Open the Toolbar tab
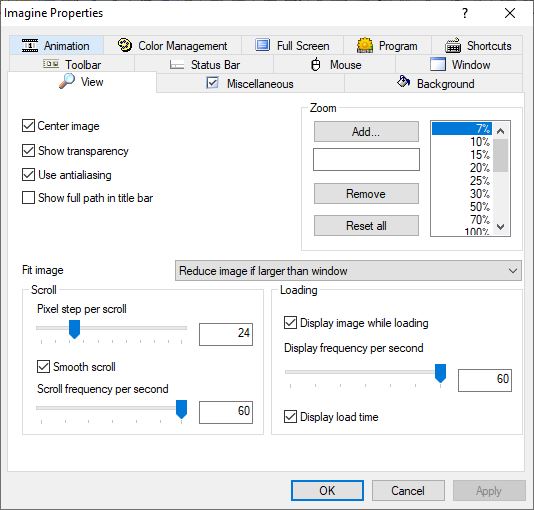 point(72,64)
